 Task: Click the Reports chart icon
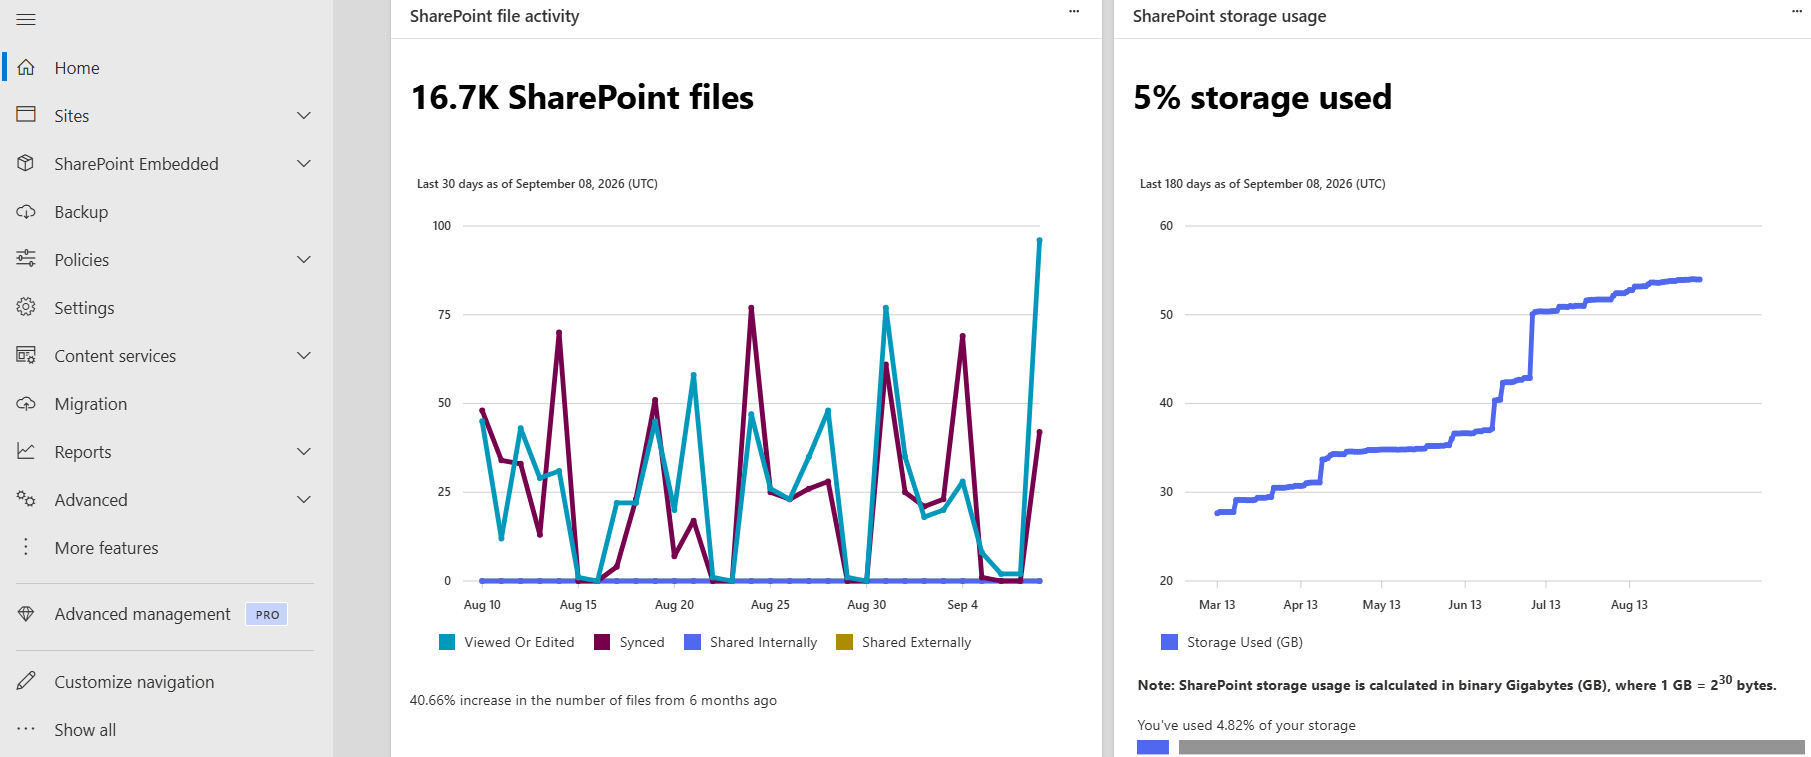(26, 451)
